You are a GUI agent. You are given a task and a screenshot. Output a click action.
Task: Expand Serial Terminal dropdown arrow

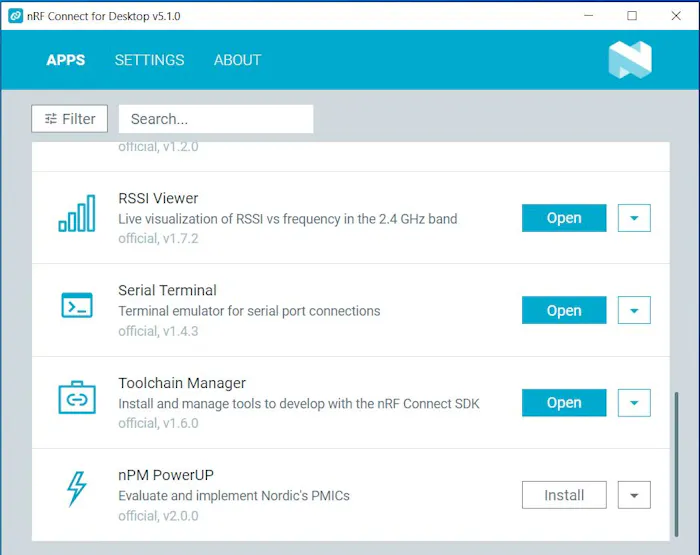[634, 310]
